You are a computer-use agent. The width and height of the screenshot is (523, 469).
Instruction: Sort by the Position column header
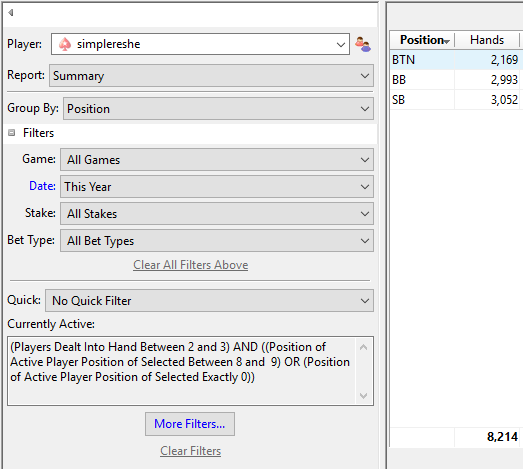tap(422, 40)
